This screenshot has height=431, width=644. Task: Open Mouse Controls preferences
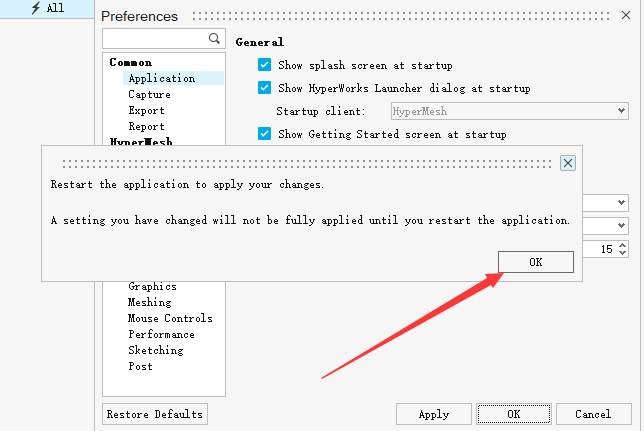169,318
